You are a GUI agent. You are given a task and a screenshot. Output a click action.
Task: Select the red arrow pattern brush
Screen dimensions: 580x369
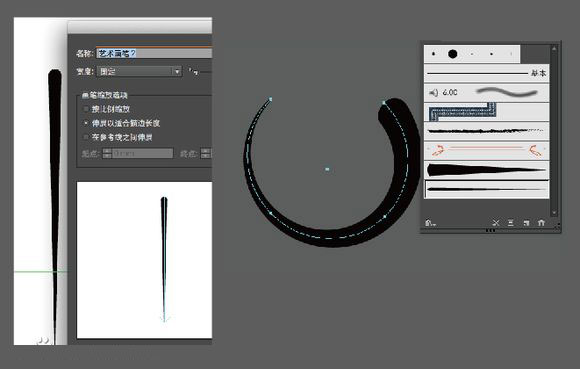click(x=486, y=150)
